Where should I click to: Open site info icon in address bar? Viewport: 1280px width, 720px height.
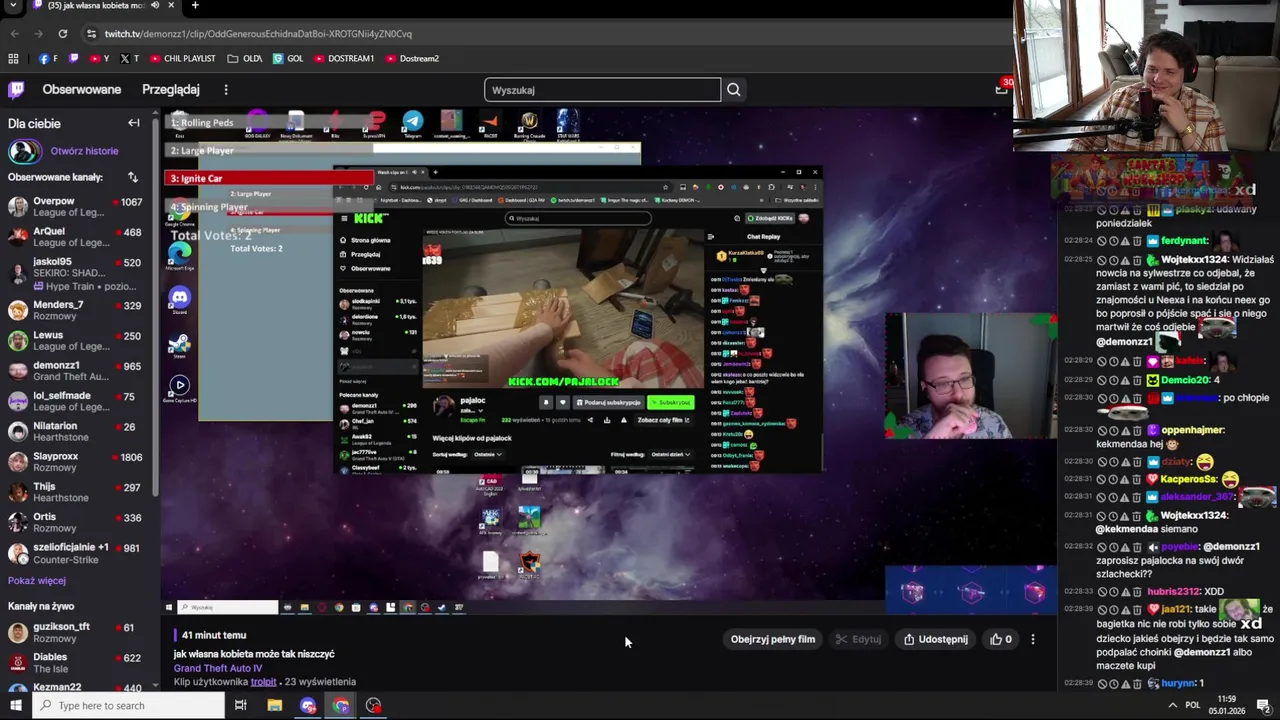coord(91,33)
